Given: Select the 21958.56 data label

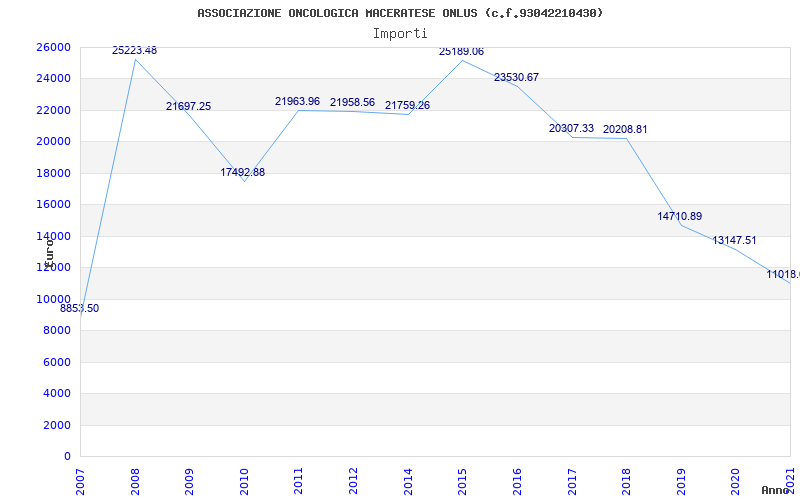Looking at the screenshot, I should click(353, 102).
